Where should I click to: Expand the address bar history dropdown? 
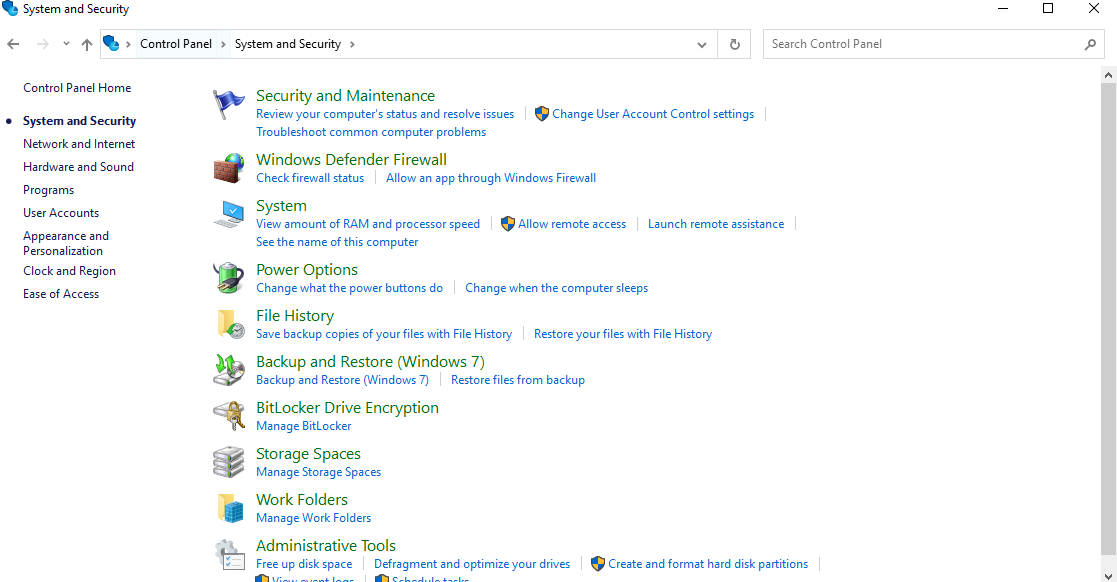(x=702, y=44)
